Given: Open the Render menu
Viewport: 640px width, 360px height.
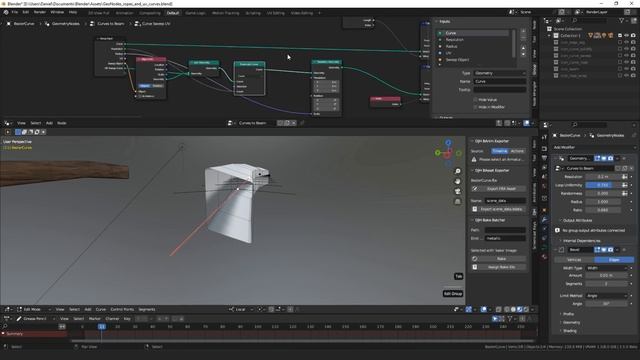Looking at the screenshot, I should pyautogui.click(x=40, y=12).
